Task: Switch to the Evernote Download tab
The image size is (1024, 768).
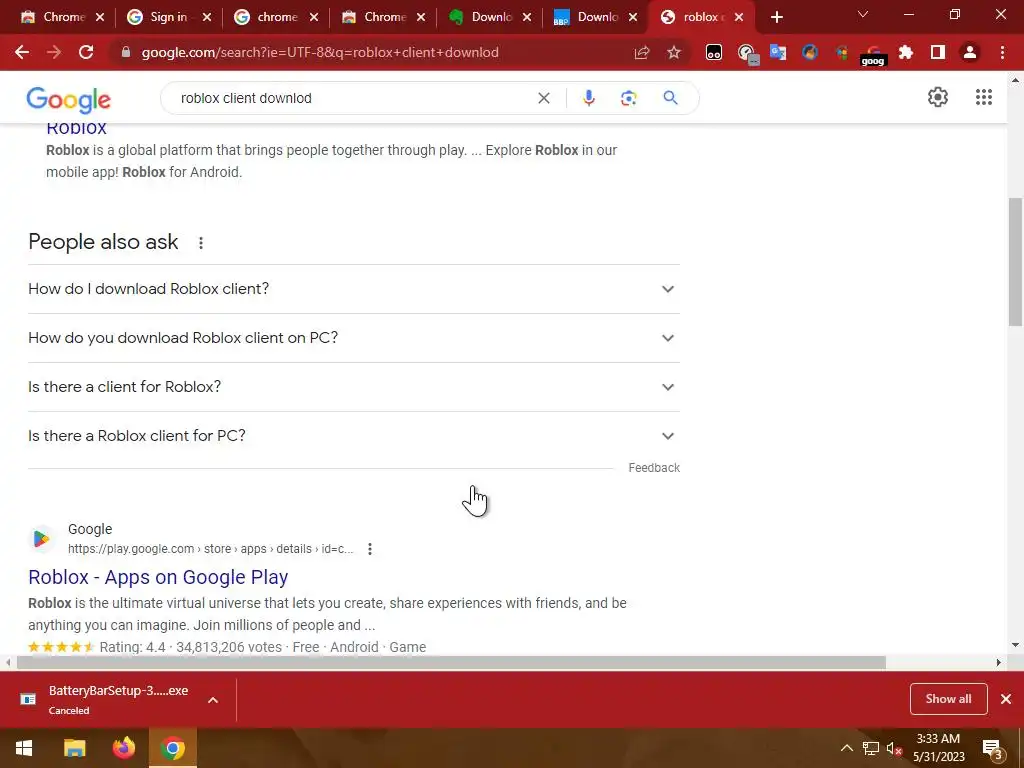Action: (489, 17)
